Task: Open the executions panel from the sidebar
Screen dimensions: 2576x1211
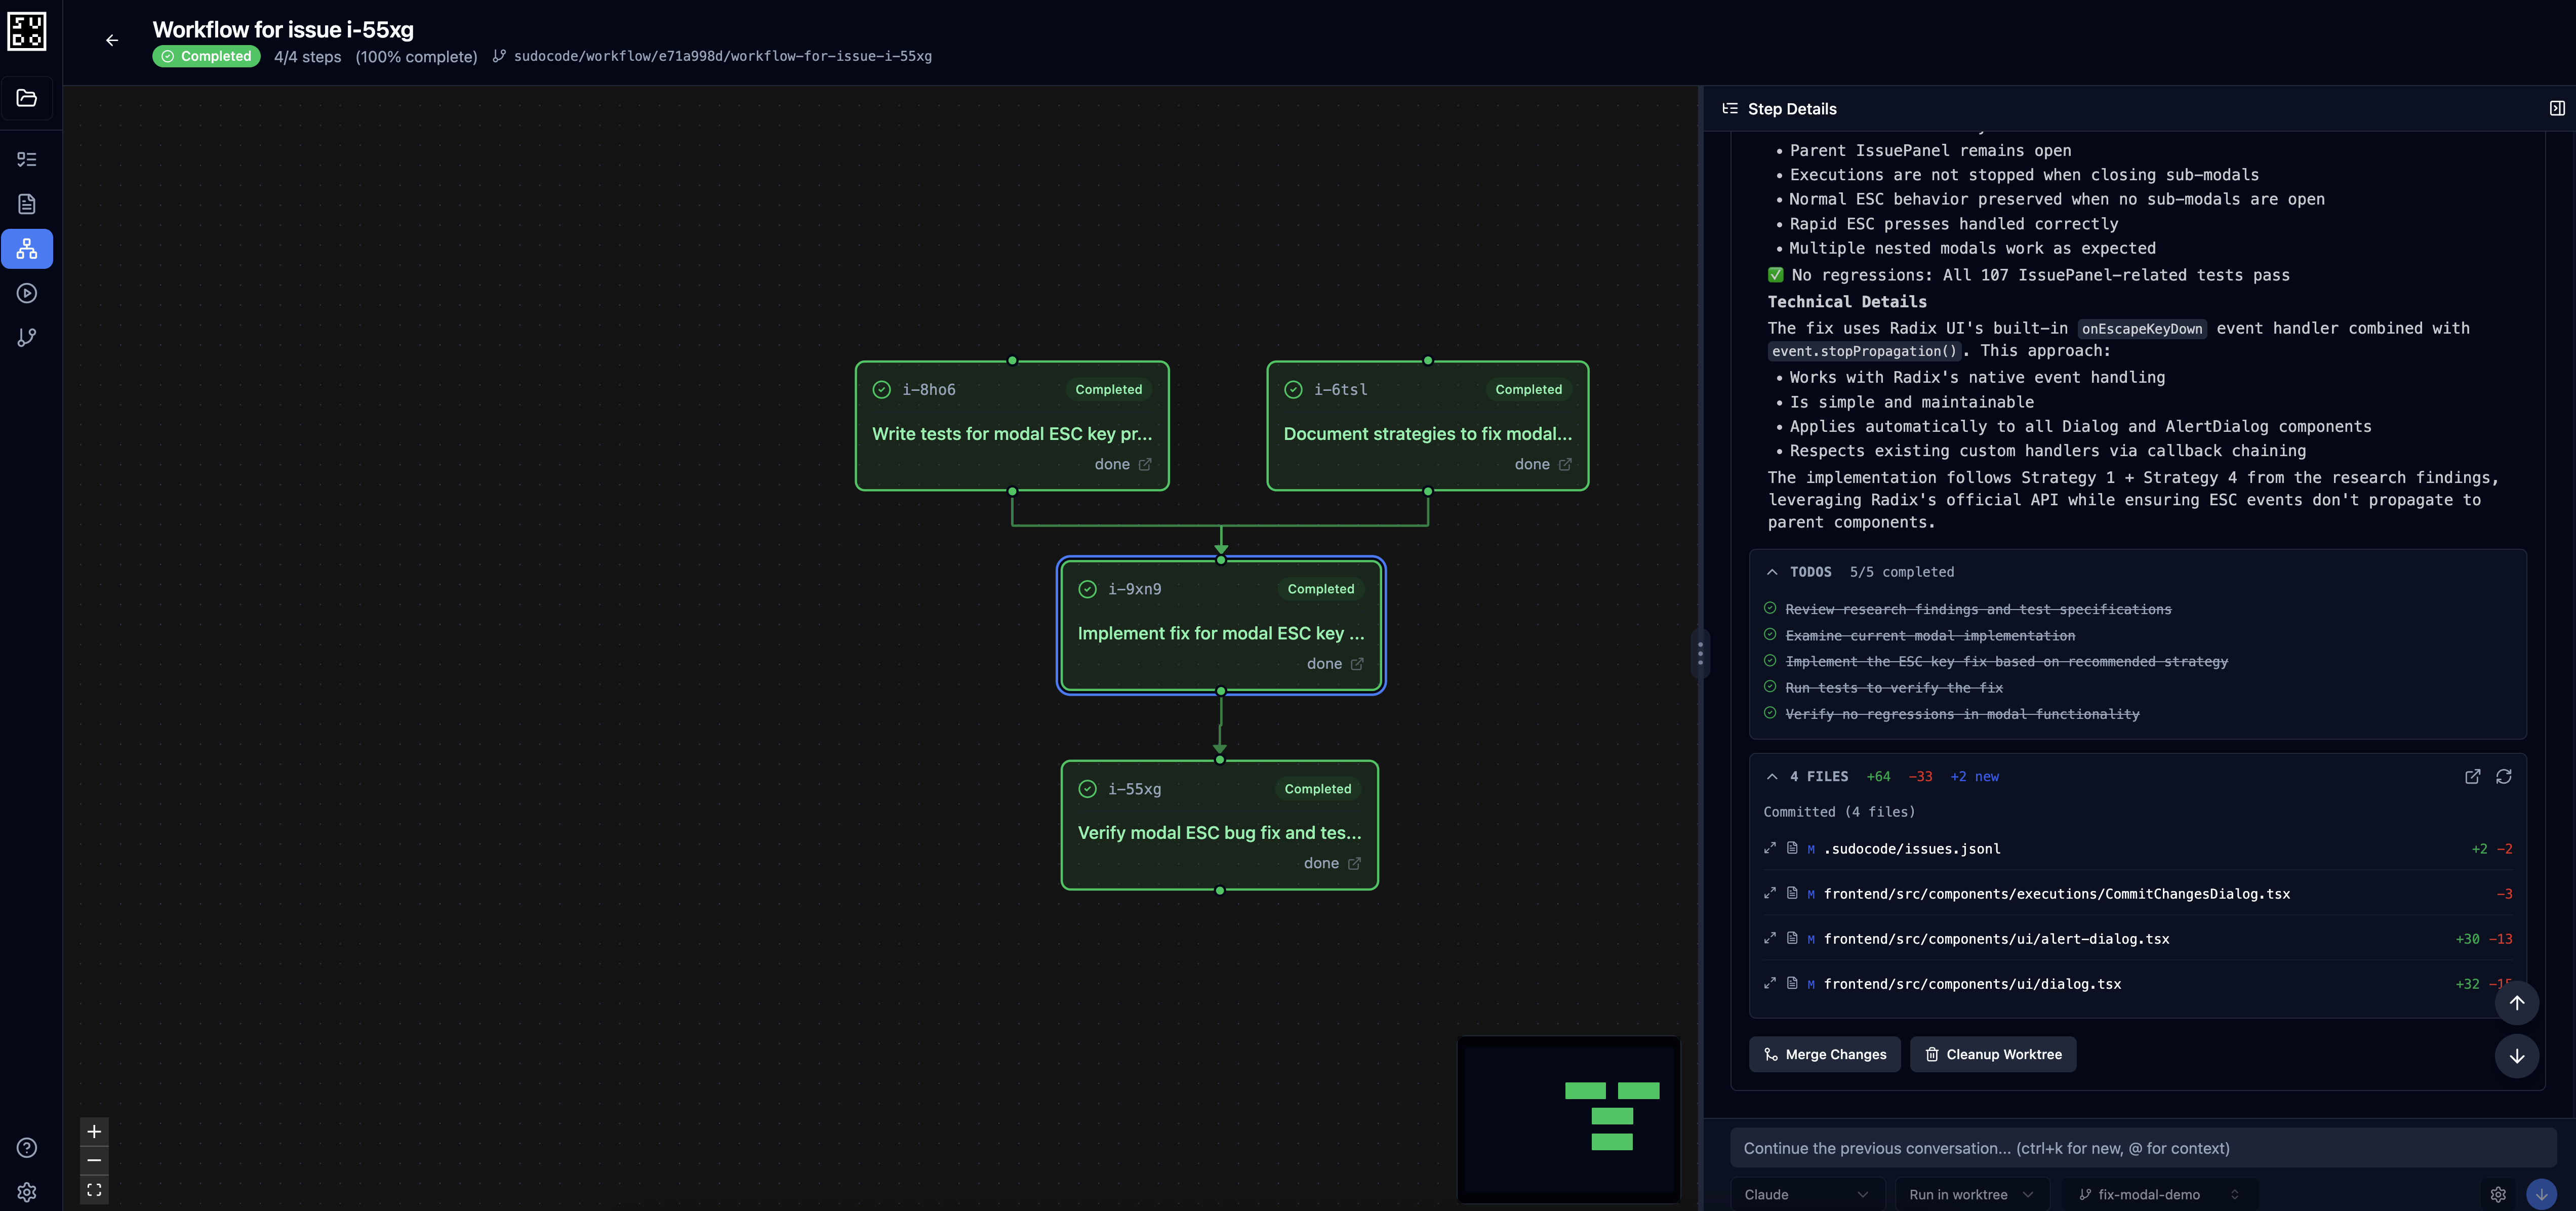Action: 27,293
